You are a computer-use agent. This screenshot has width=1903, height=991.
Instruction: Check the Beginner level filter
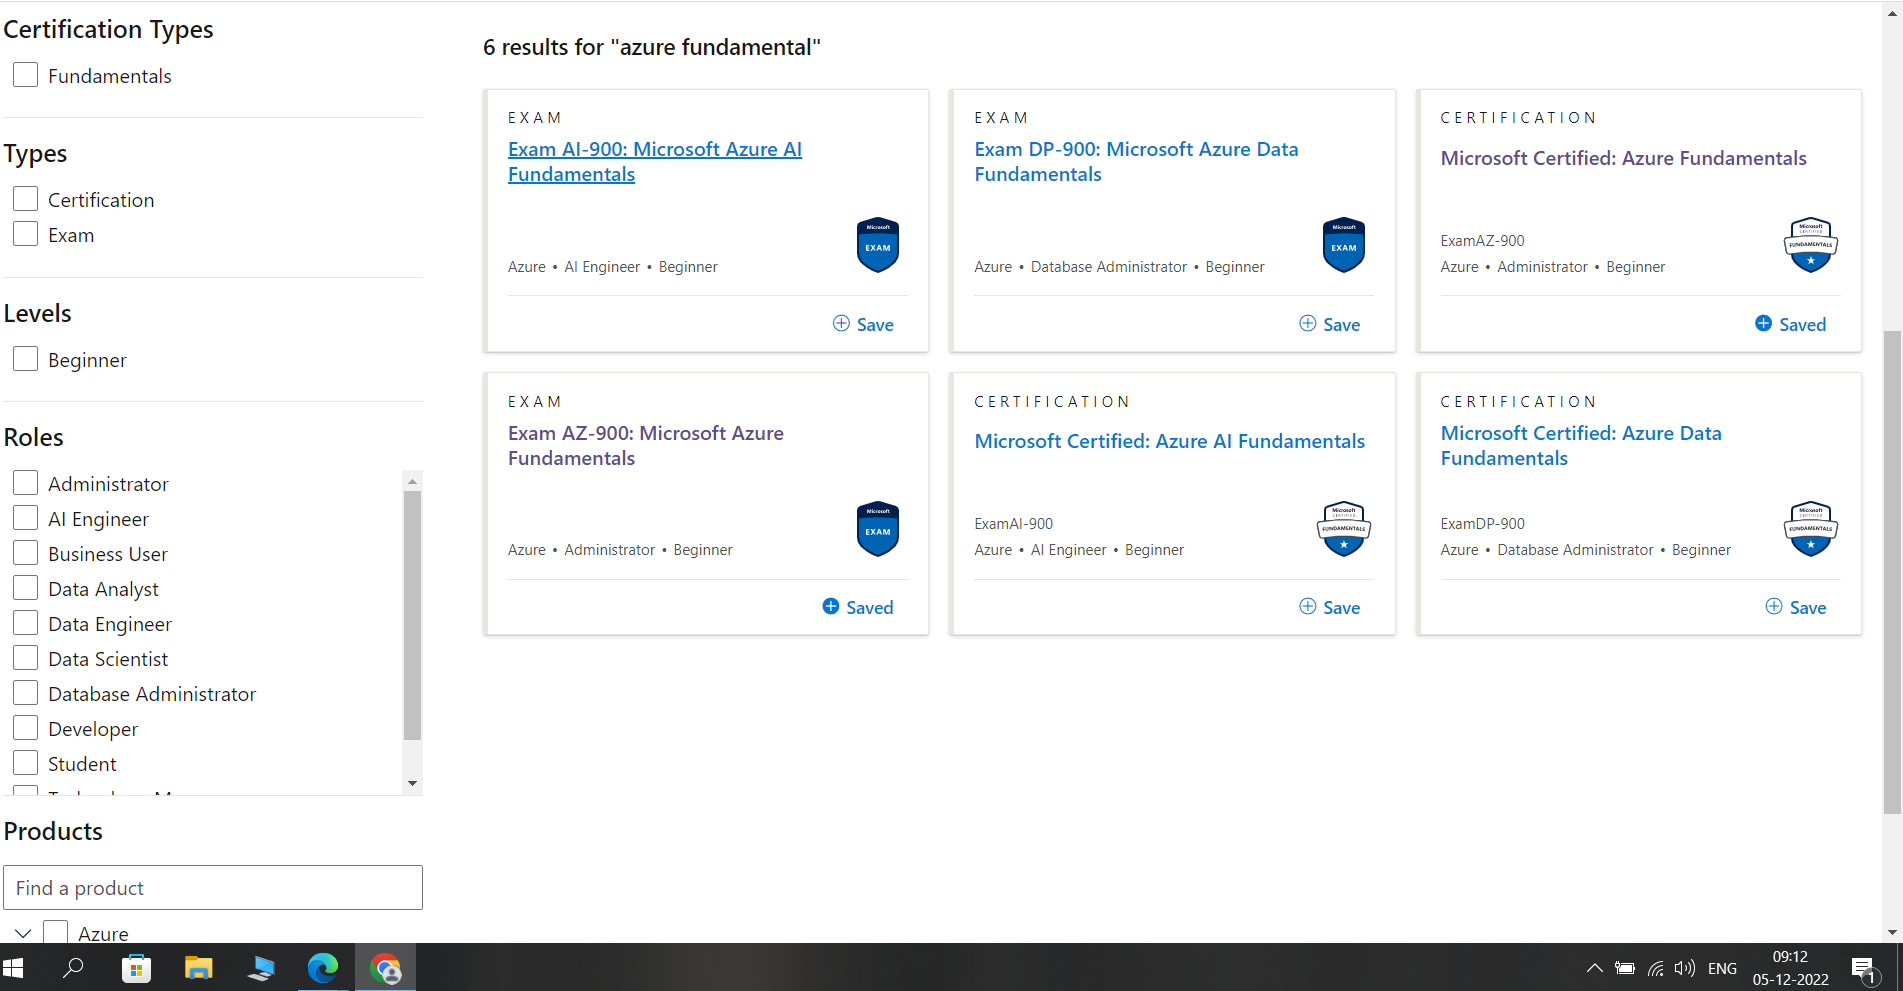click(25, 359)
